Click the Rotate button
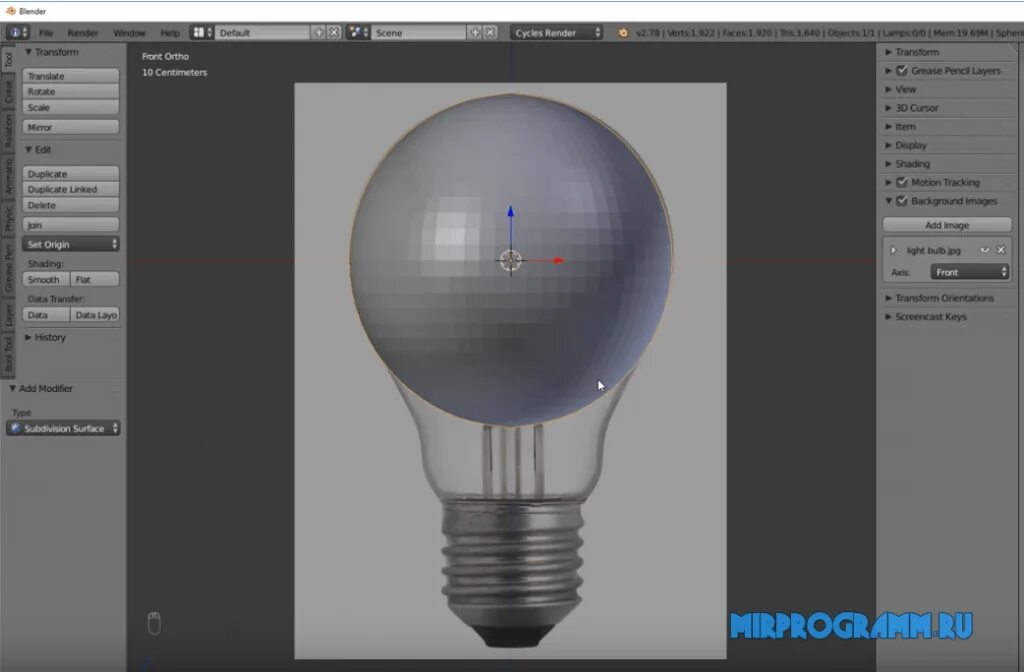The image size is (1024, 672). click(x=71, y=91)
